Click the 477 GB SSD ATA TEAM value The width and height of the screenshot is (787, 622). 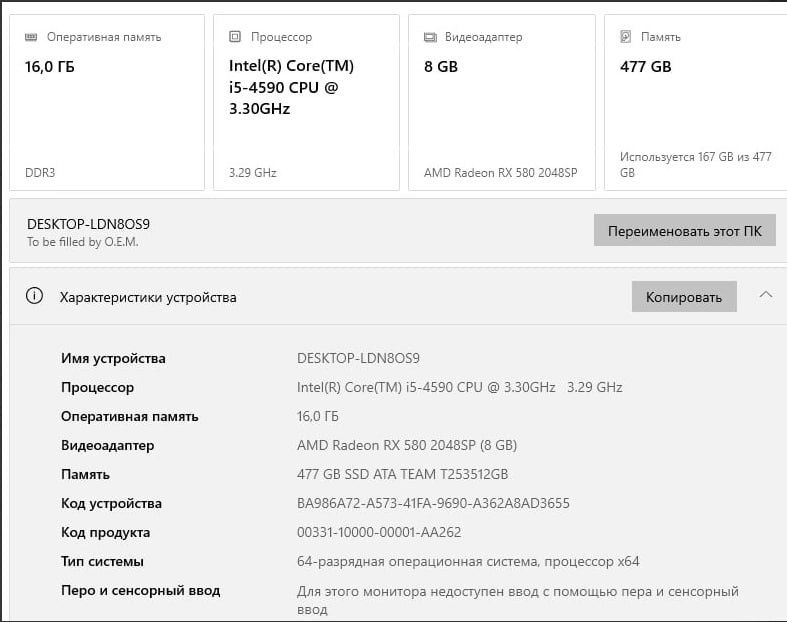tap(402, 474)
